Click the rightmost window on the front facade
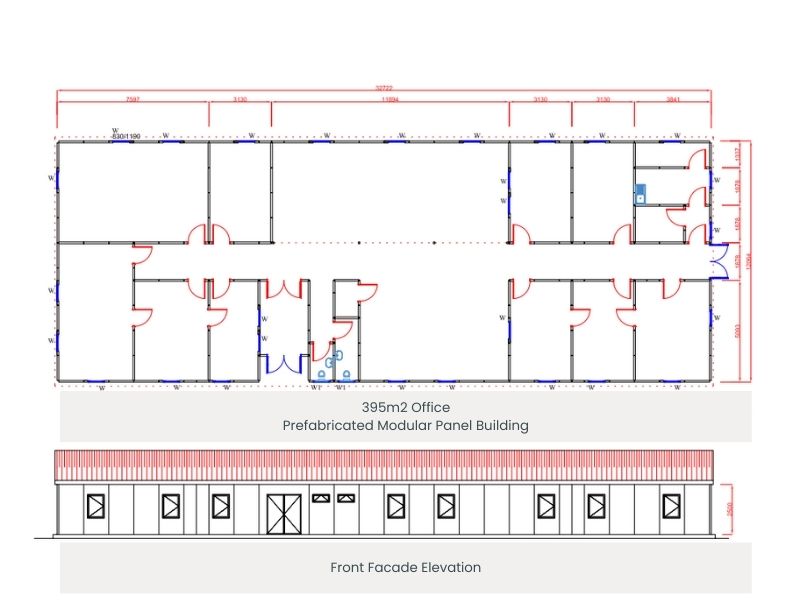Image resolution: width=800 pixels, height=600 pixels. click(x=653, y=508)
